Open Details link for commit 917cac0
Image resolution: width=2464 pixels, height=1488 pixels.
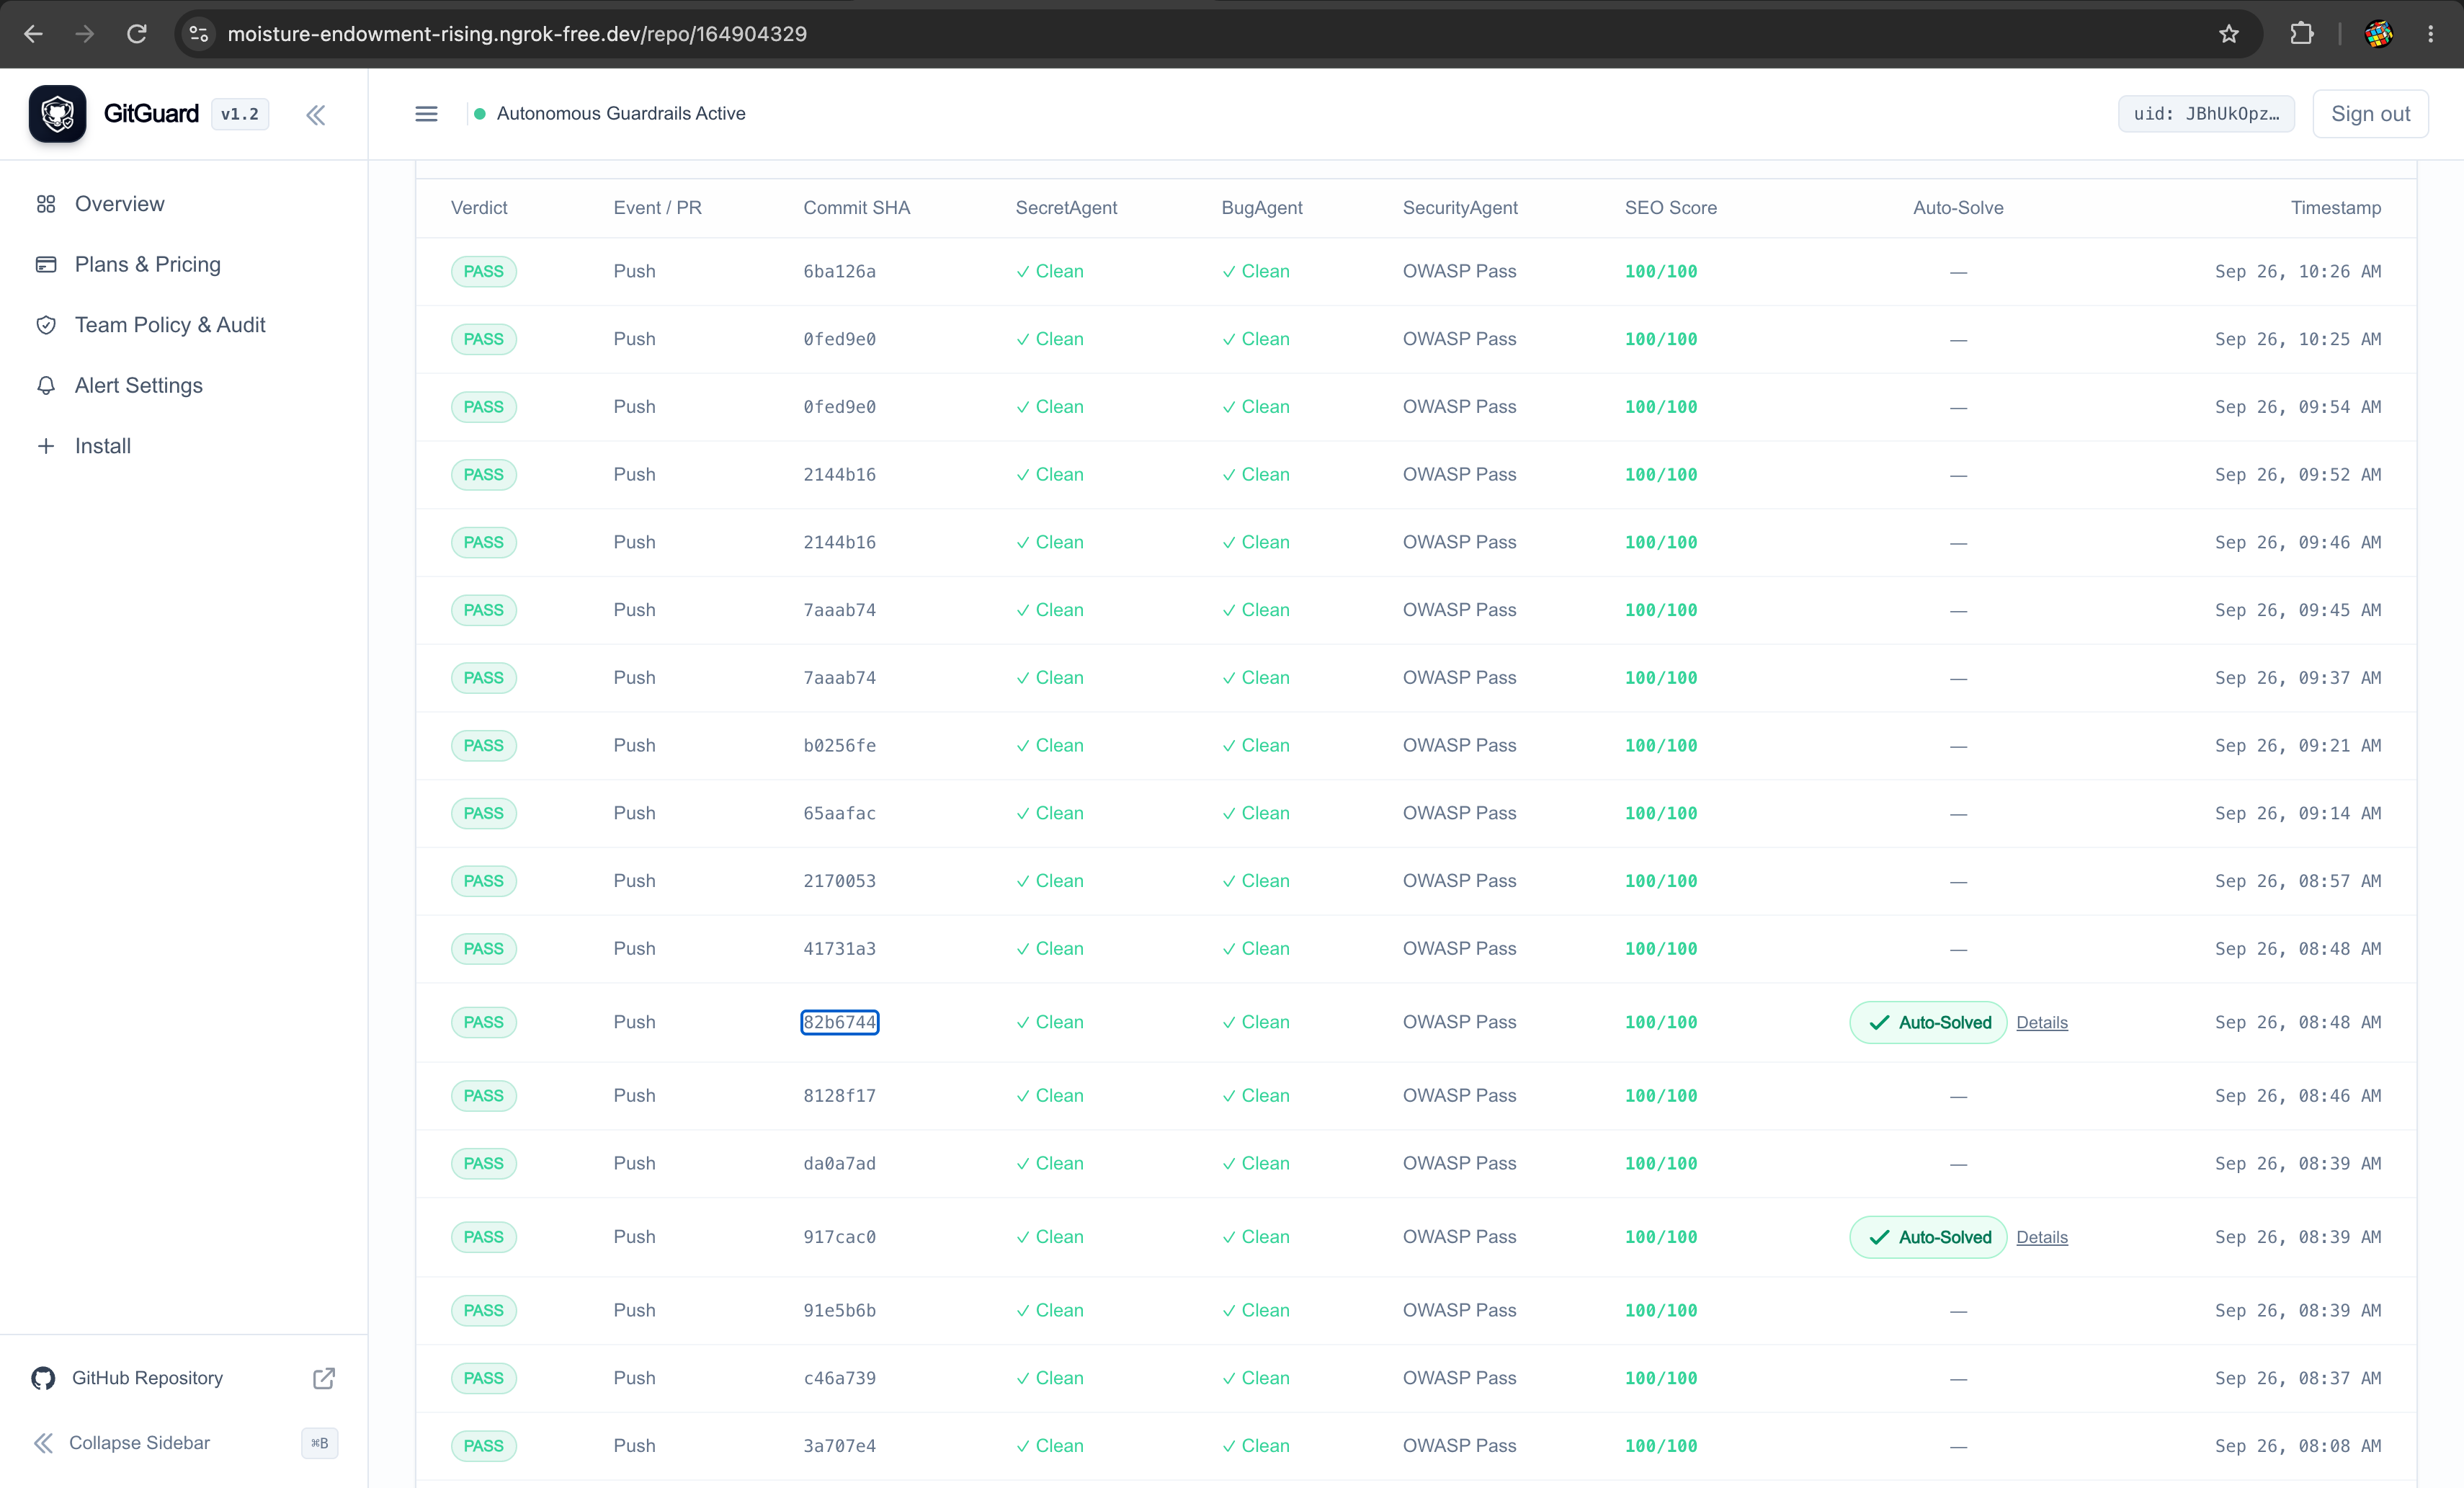point(2041,1237)
